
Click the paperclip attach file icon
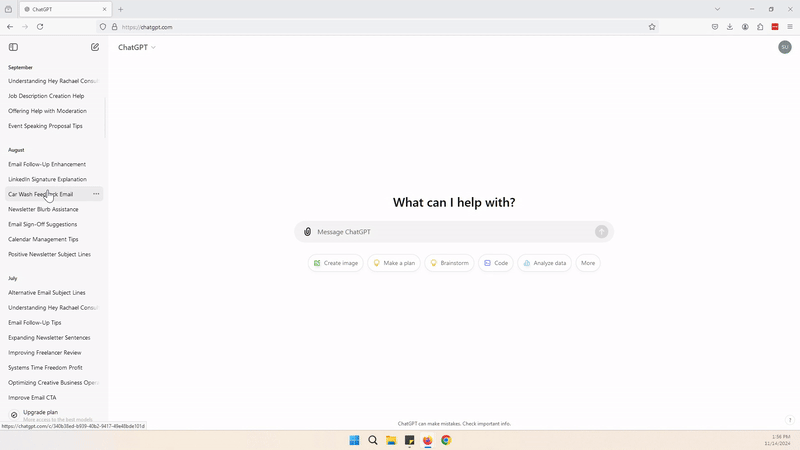tap(307, 232)
